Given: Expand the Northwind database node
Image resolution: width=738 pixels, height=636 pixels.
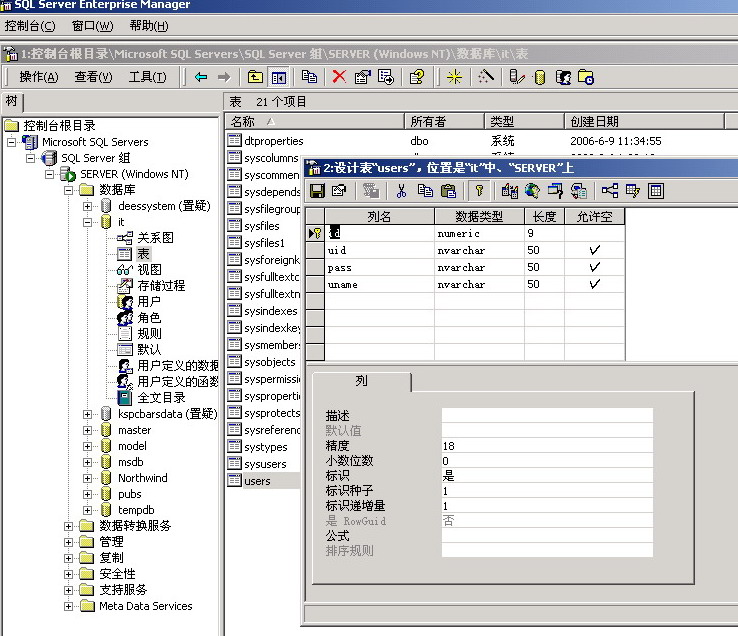Looking at the screenshot, I should click(x=88, y=478).
